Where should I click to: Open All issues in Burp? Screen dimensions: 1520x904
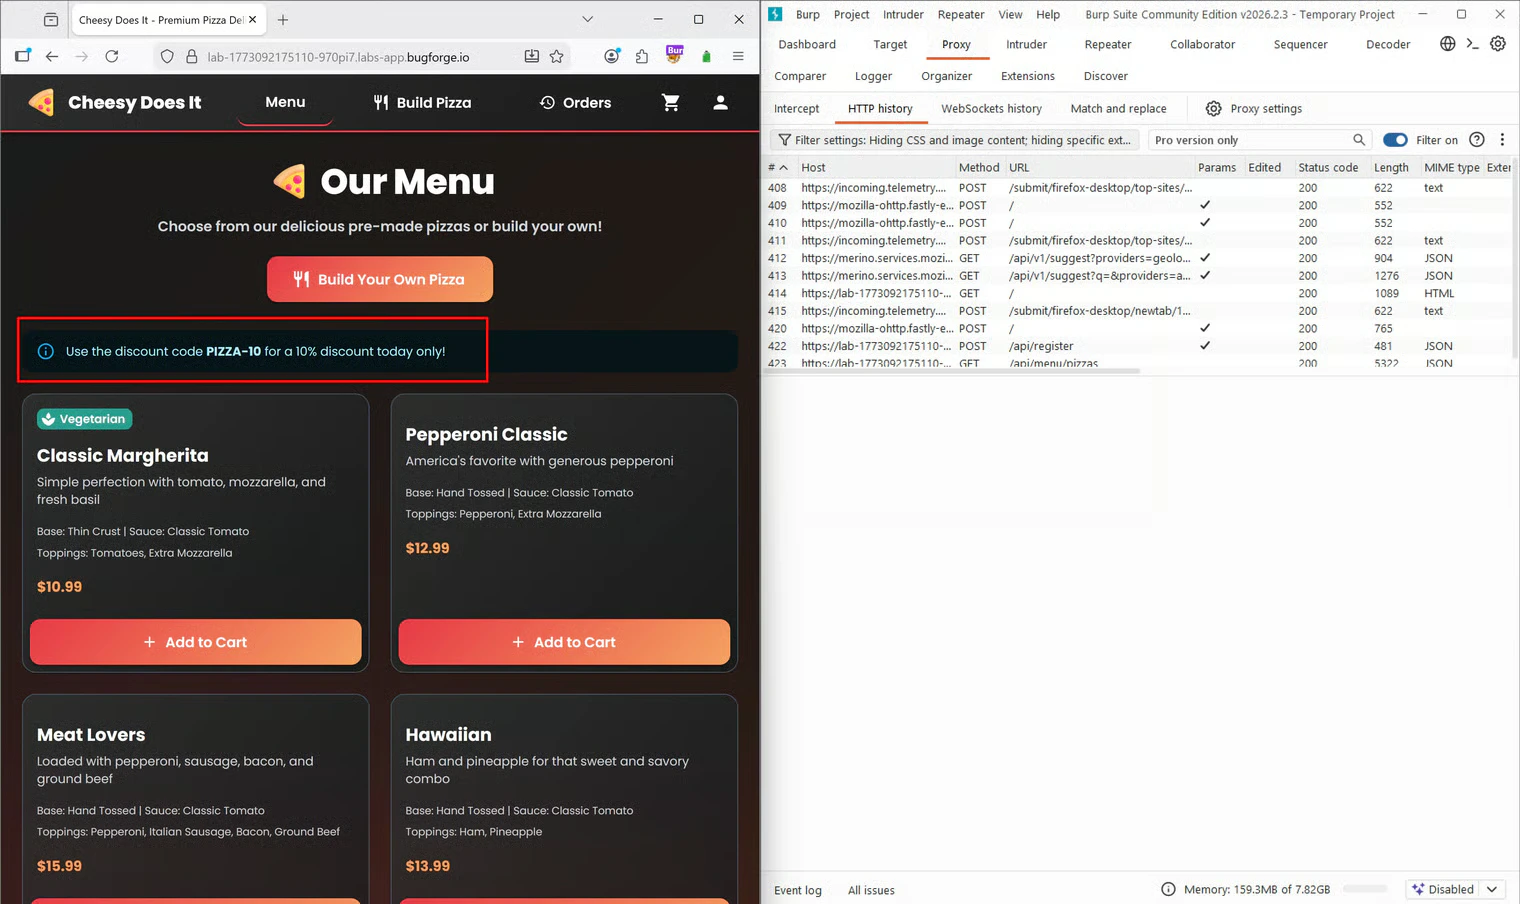coord(871,890)
